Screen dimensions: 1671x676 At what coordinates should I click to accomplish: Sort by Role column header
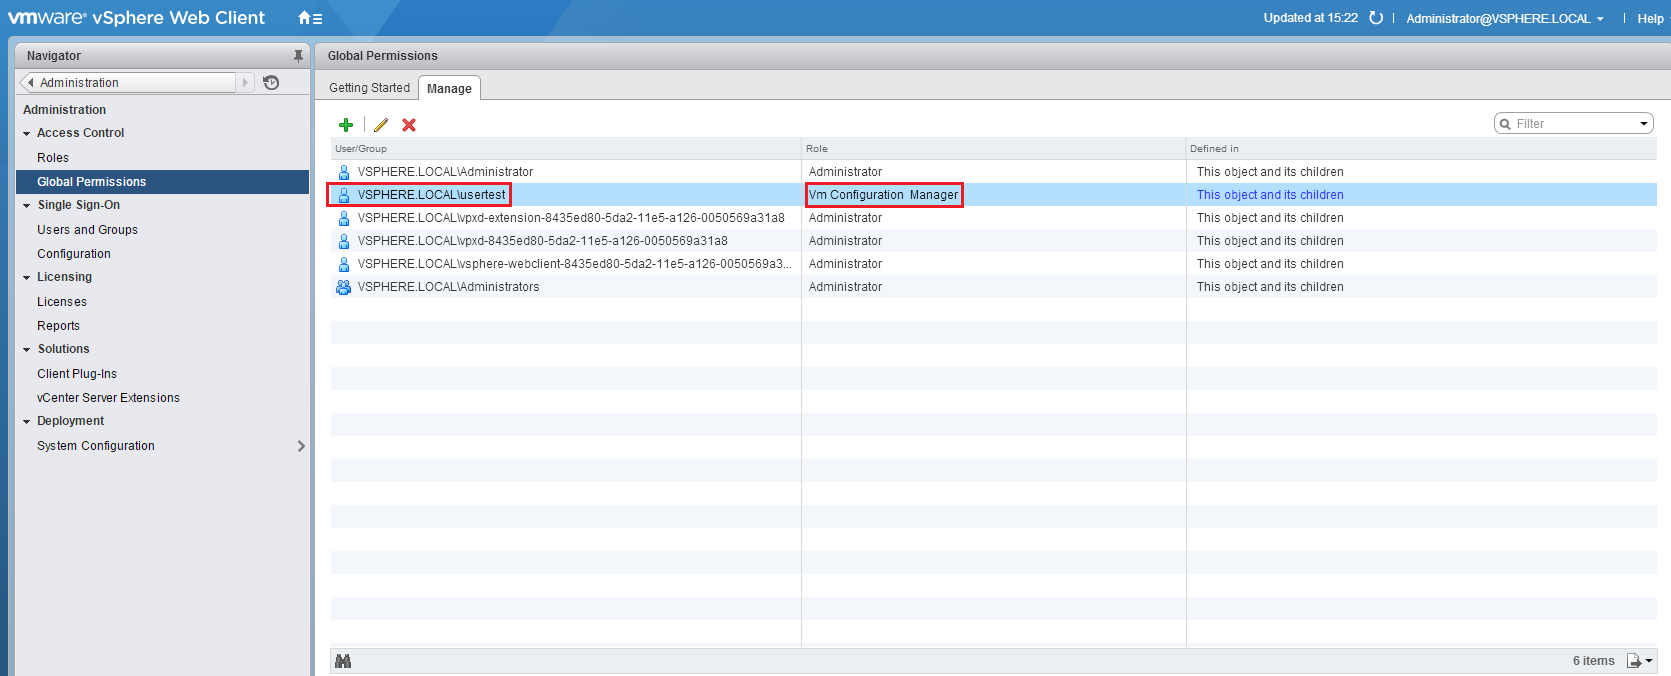point(994,149)
